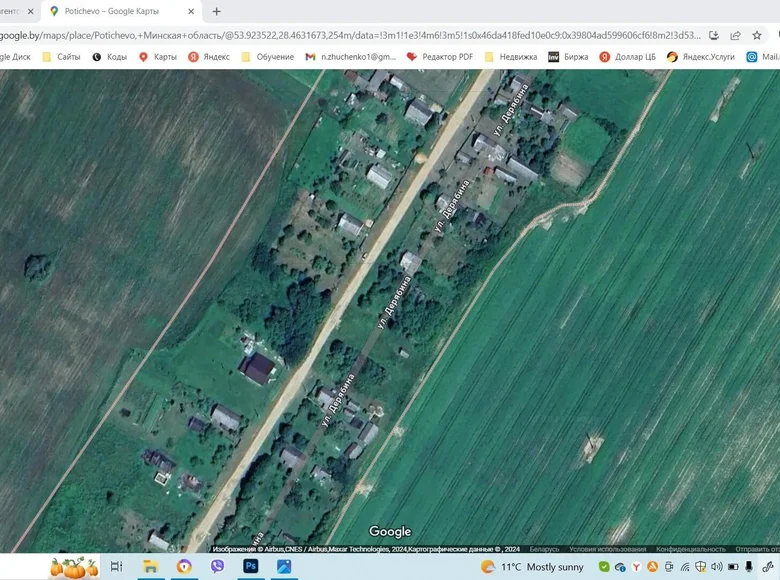The width and height of the screenshot is (780, 580).
Task: Open Wi-Fi network settings in tray
Action: pyautogui.click(x=685, y=567)
